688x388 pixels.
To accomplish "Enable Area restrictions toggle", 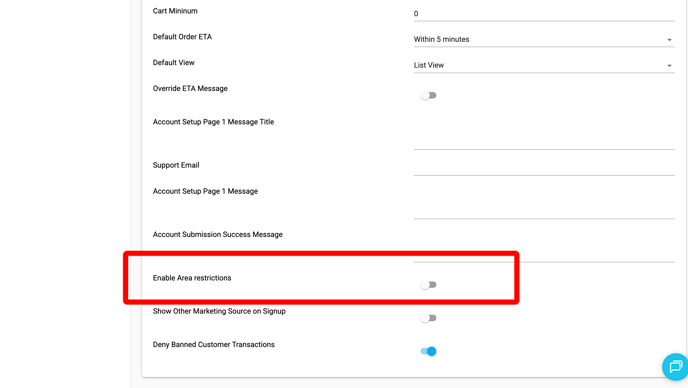I will 428,285.
